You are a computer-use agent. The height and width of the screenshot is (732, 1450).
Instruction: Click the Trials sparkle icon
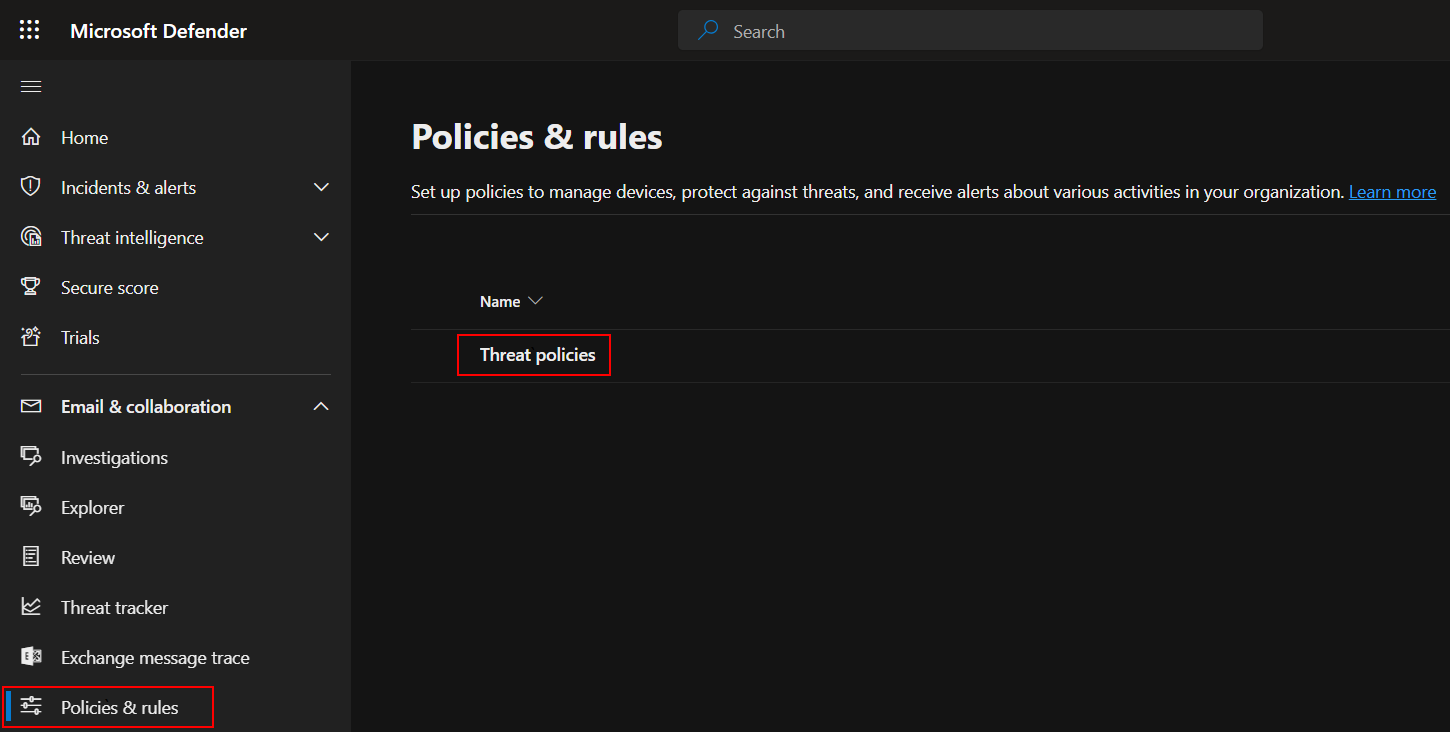click(x=31, y=337)
